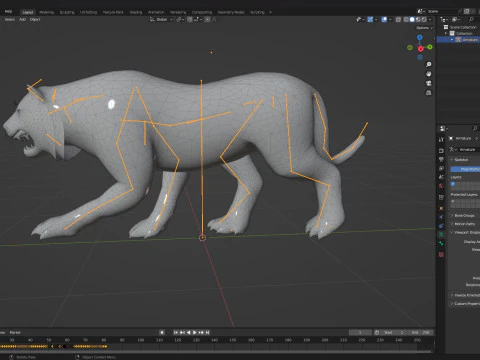This screenshot has width=480, height=360.
Task: Click the Pose Position button
Action: coord(465,169)
